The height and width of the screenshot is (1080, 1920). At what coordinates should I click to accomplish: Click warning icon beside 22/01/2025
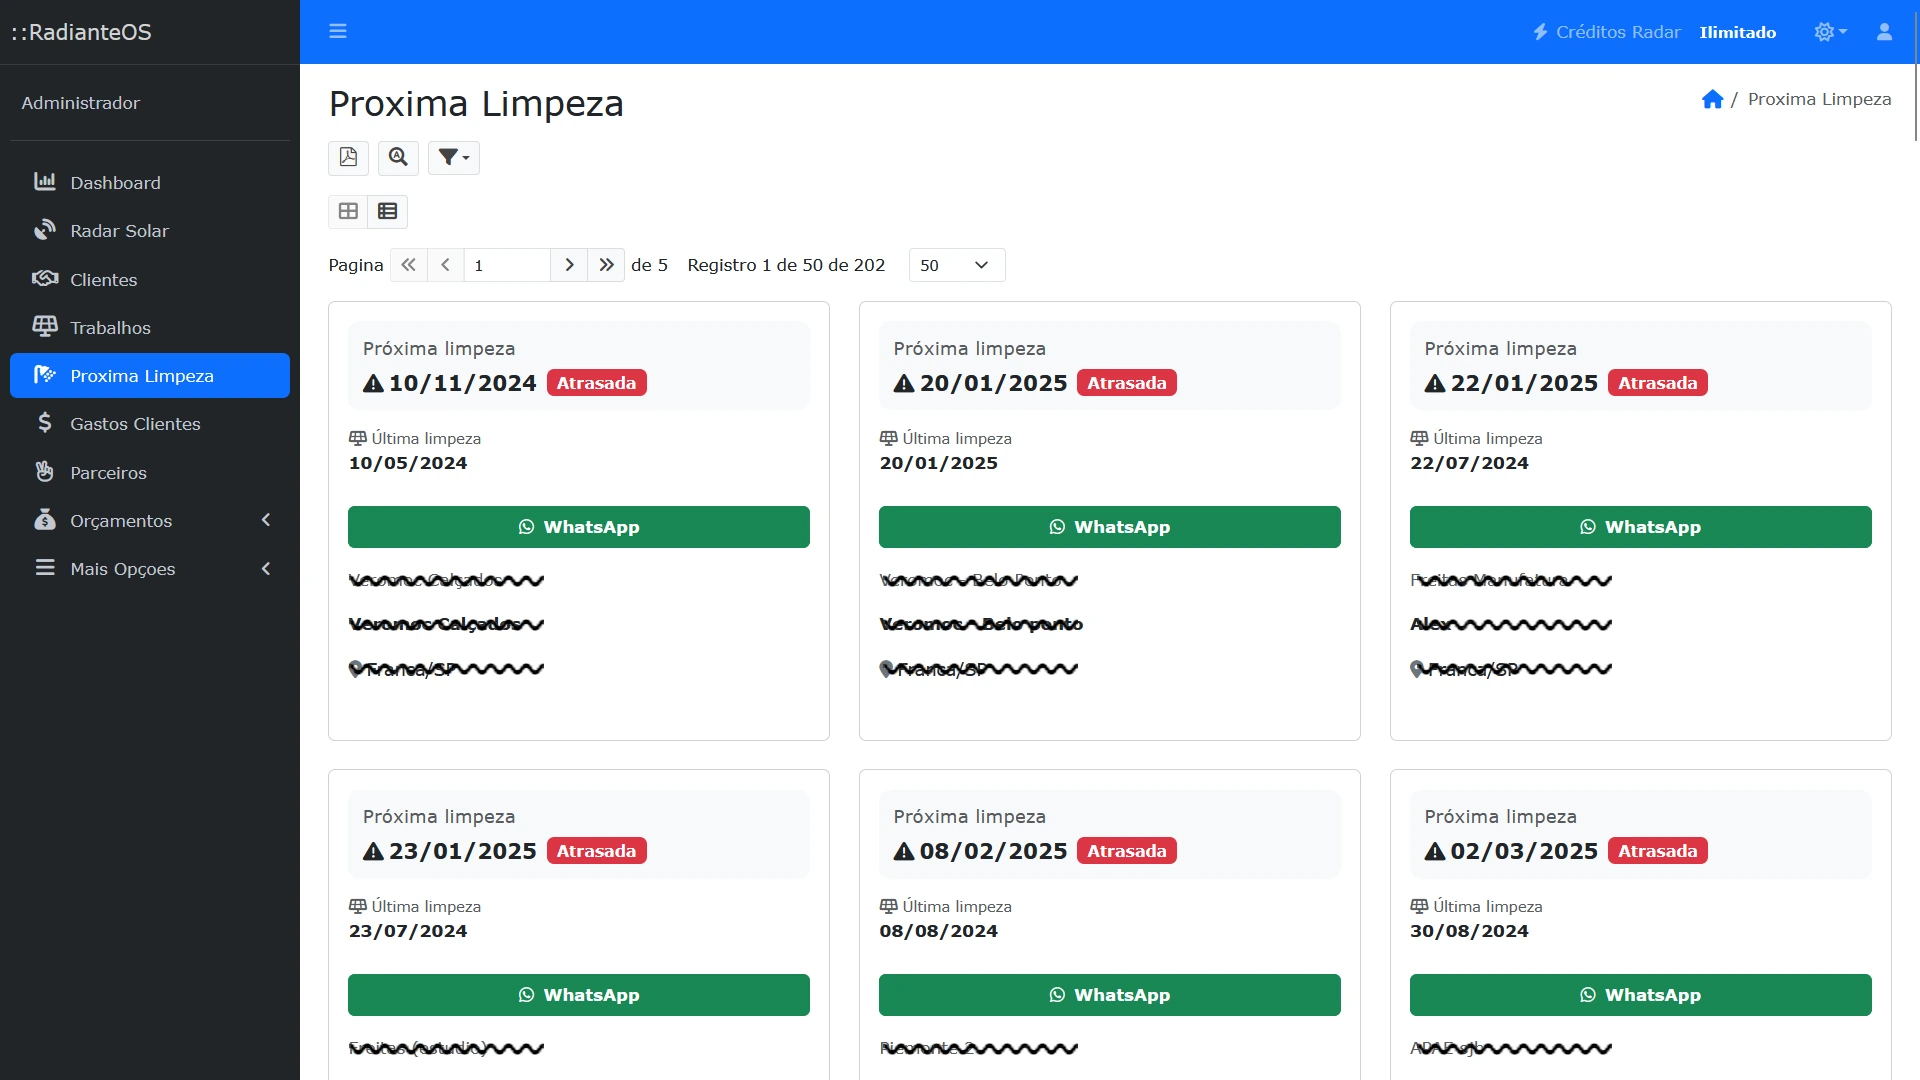pos(1435,383)
